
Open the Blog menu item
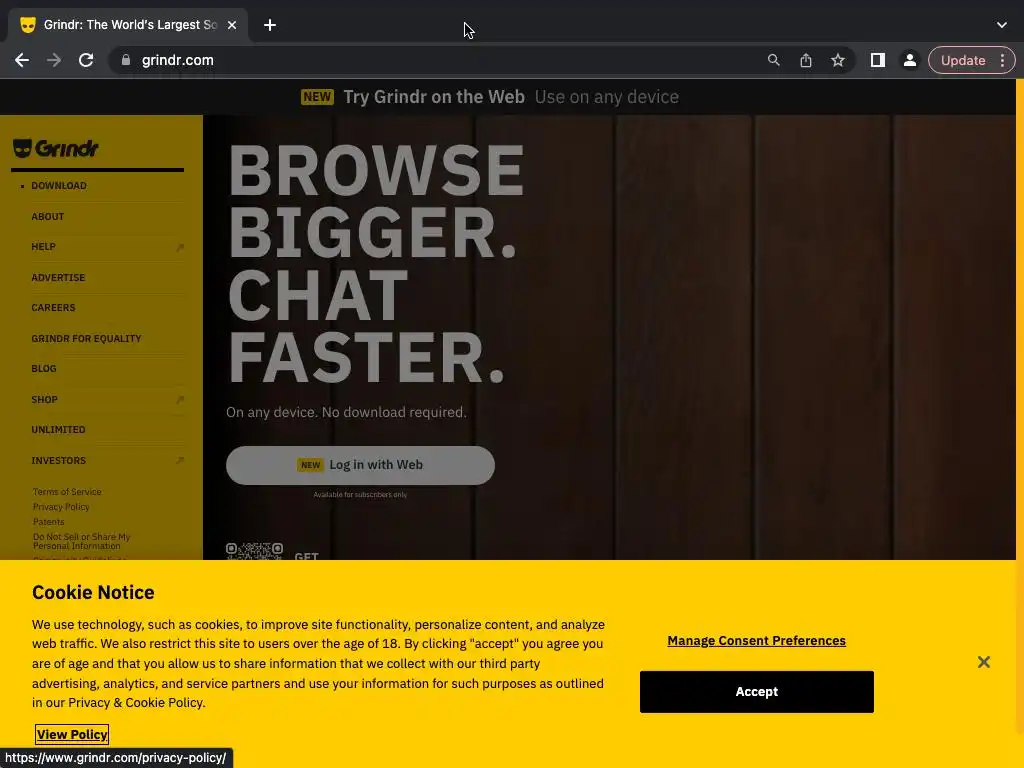tap(44, 368)
